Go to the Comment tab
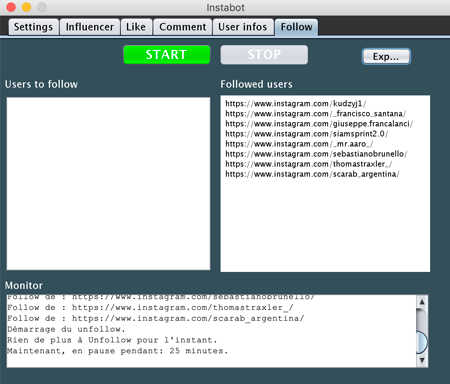450x384 pixels. pos(183,27)
